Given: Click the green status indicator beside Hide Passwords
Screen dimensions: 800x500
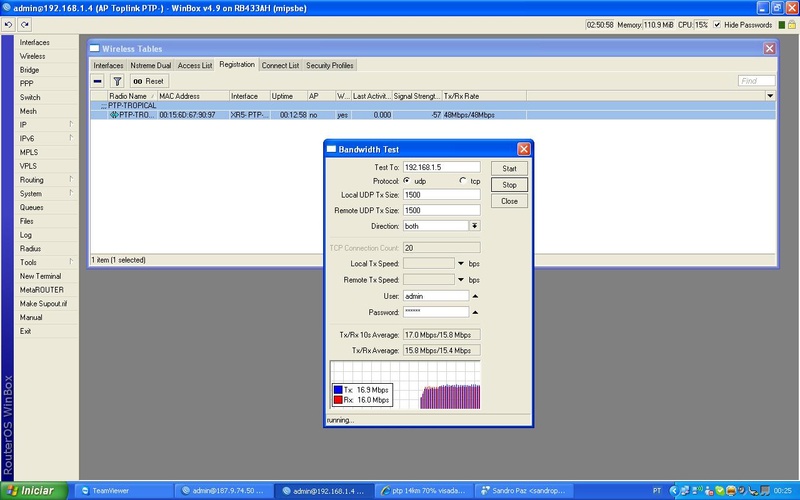Looking at the screenshot, I should pyautogui.click(x=782, y=24).
